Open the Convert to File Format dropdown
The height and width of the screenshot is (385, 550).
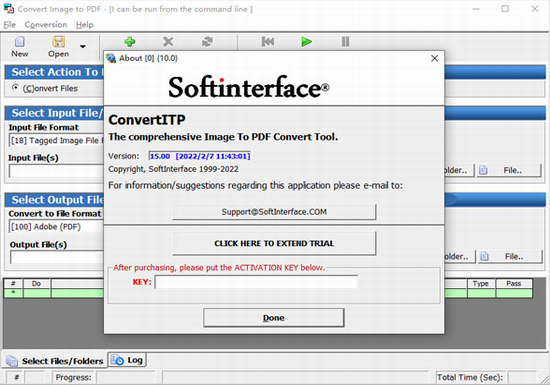coord(56,227)
